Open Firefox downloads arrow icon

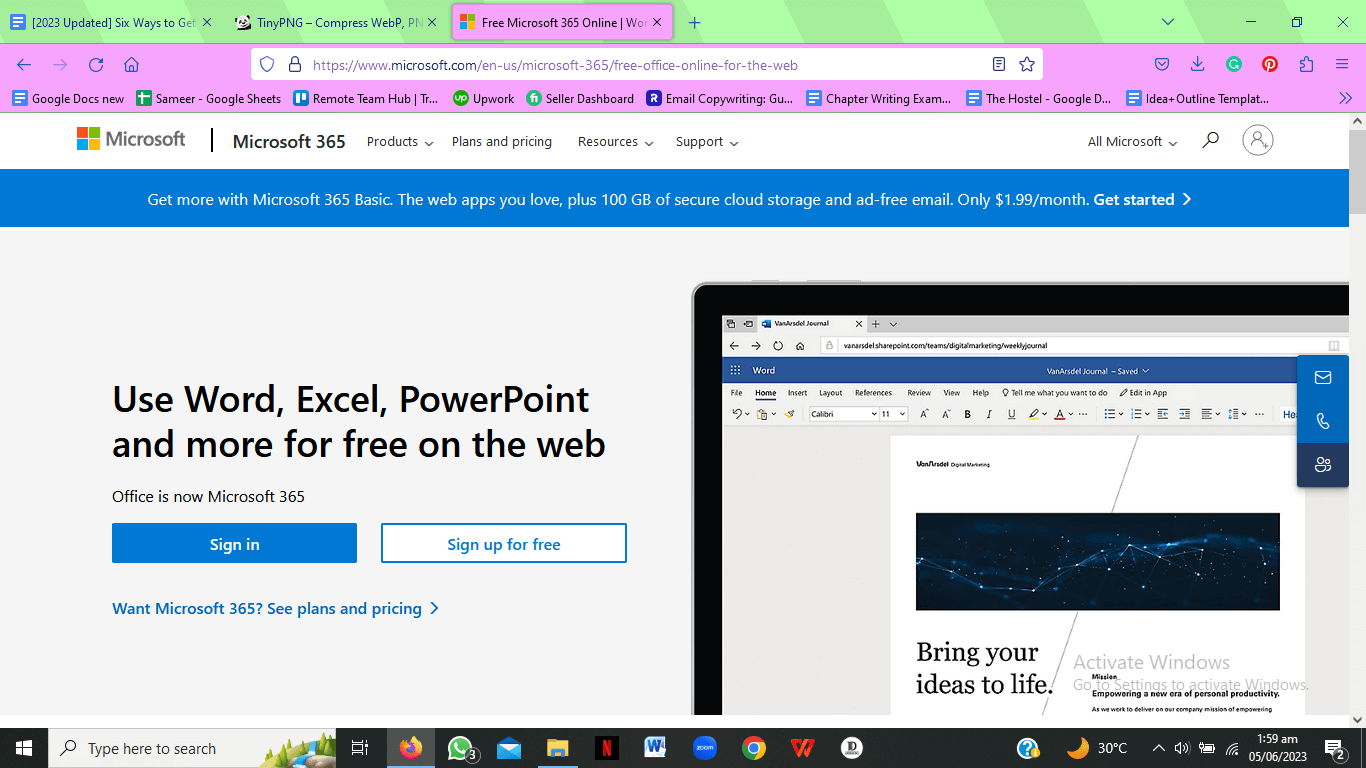coord(1197,64)
